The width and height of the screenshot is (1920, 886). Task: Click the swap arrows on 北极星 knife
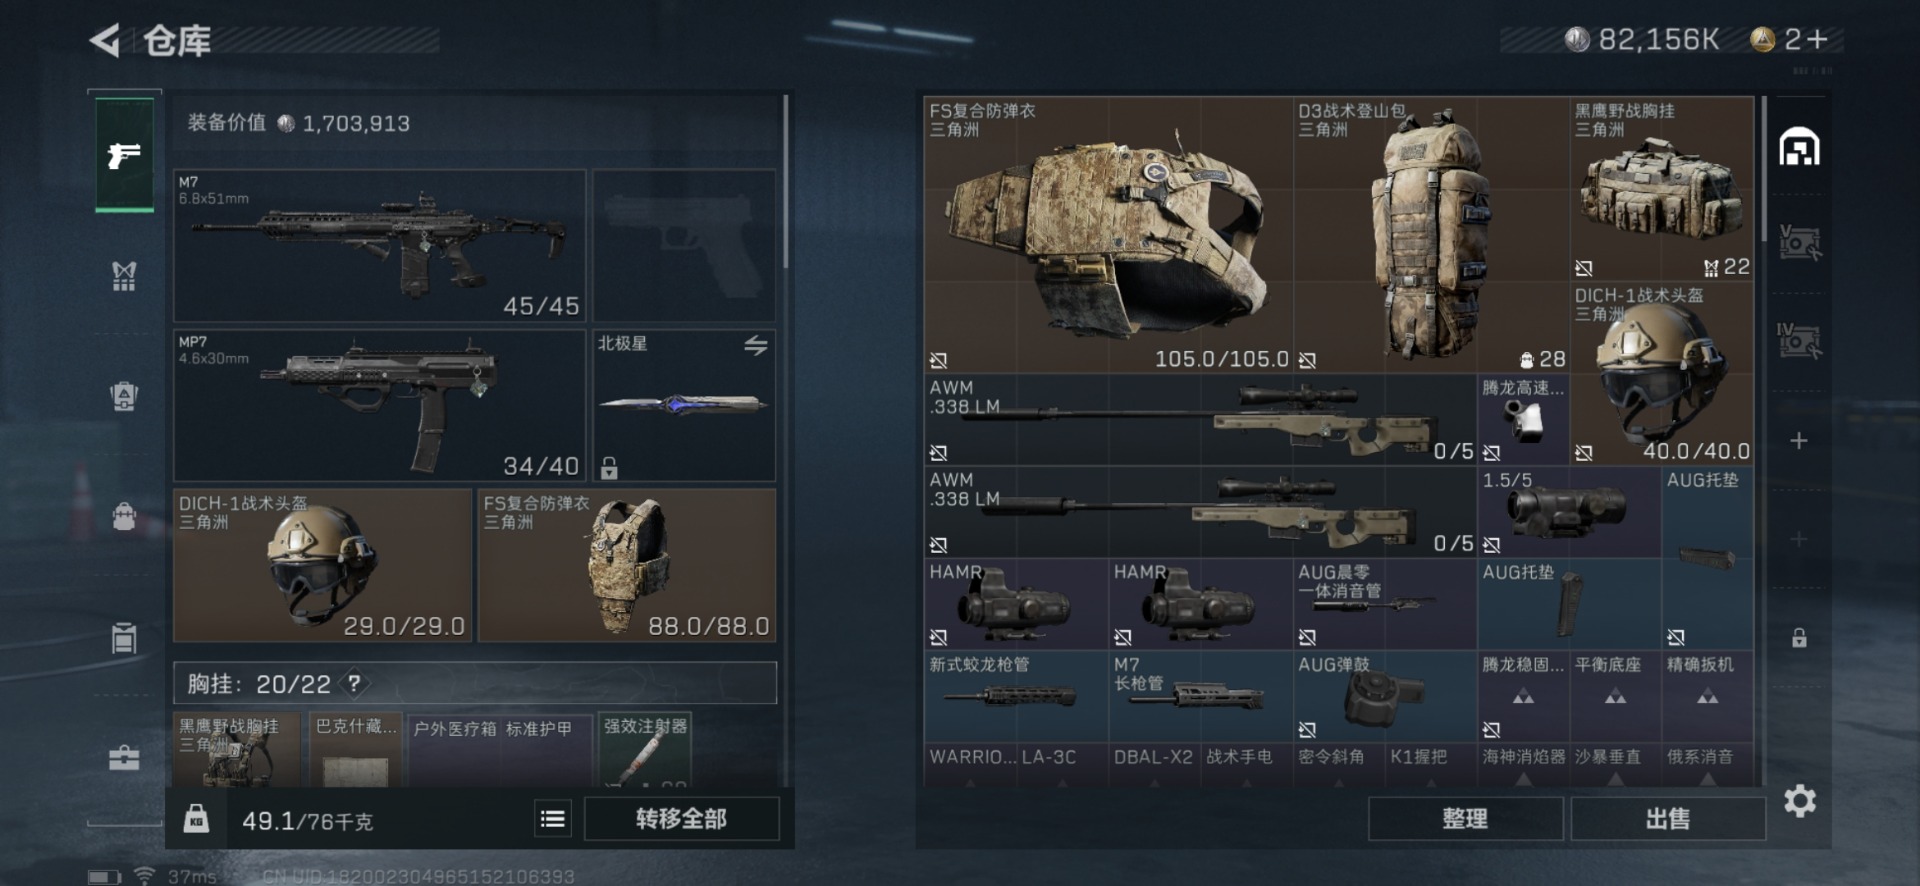pos(756,345)
